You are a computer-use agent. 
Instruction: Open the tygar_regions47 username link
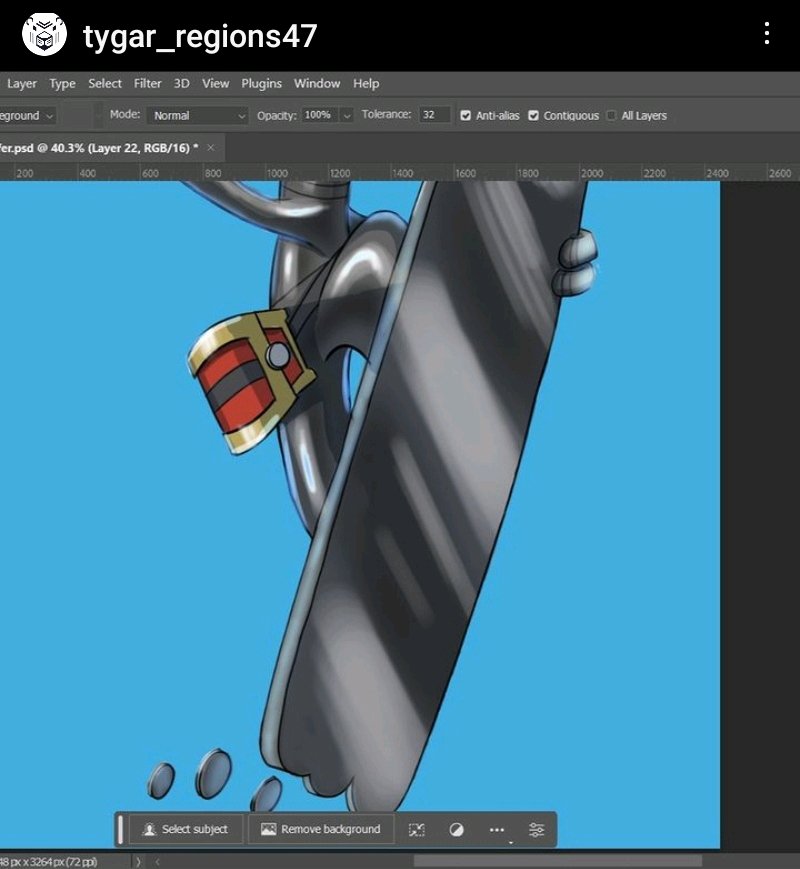[x=200, y=36]
